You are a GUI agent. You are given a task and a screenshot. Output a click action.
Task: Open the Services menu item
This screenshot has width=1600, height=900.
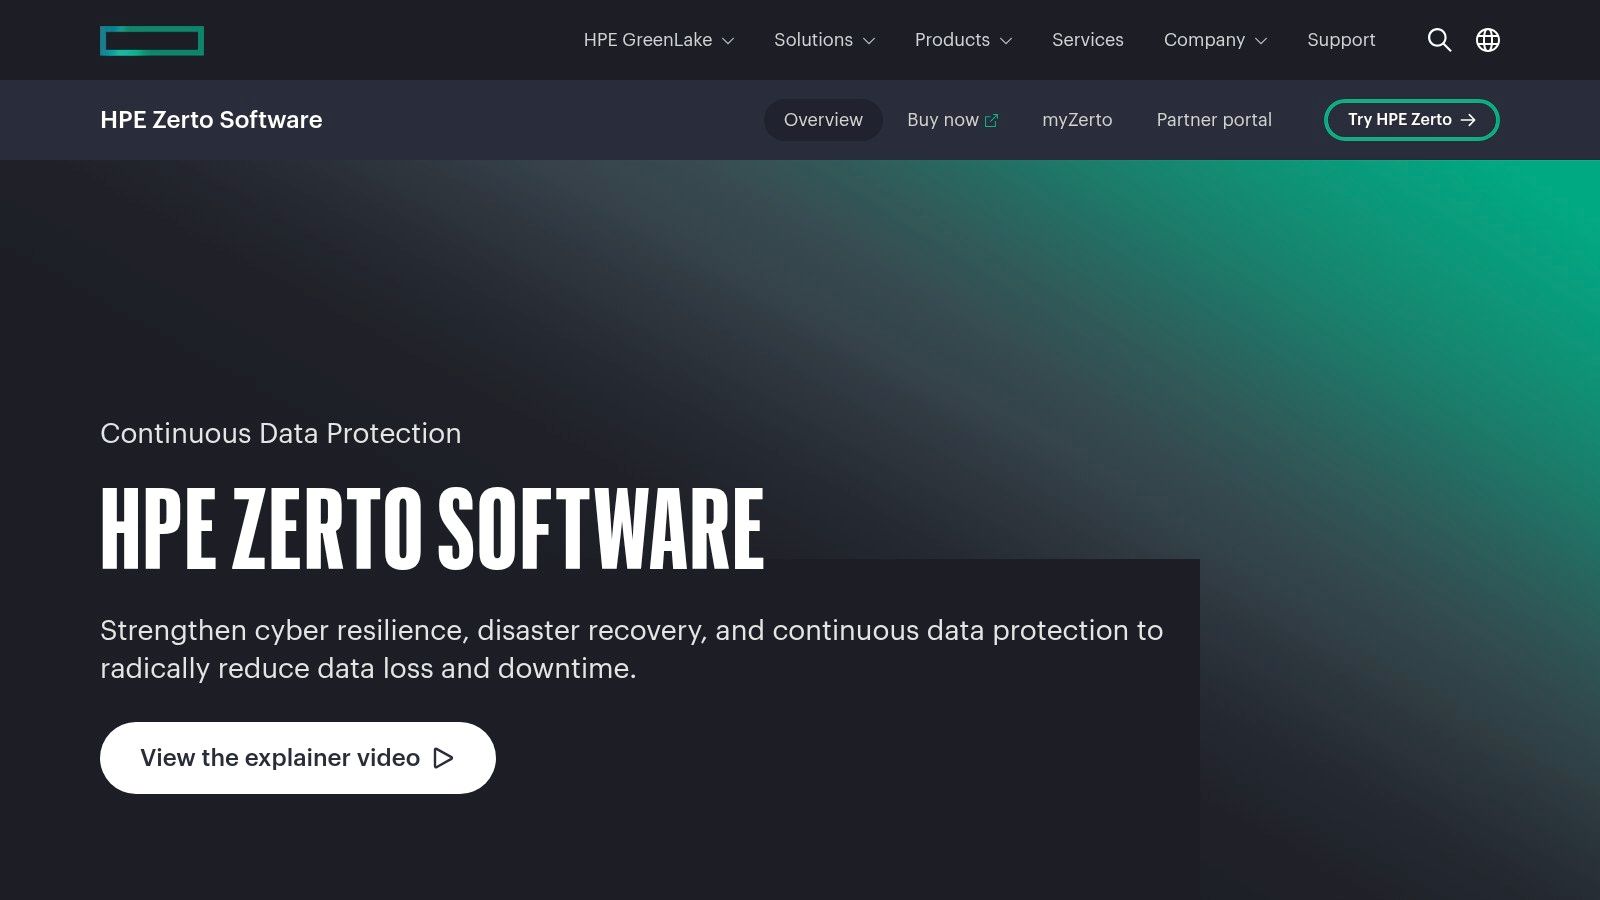coord(1087,40)
